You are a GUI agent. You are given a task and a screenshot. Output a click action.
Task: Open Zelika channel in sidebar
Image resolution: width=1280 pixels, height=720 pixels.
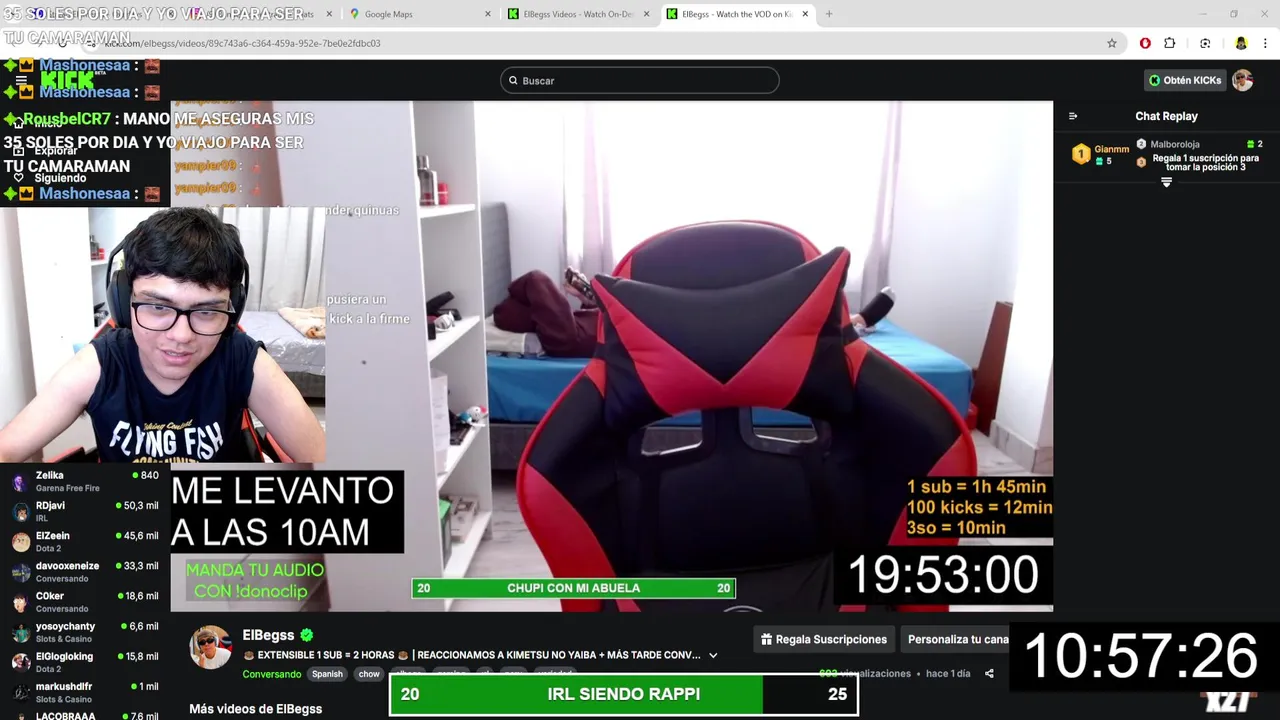click(85, 481)
